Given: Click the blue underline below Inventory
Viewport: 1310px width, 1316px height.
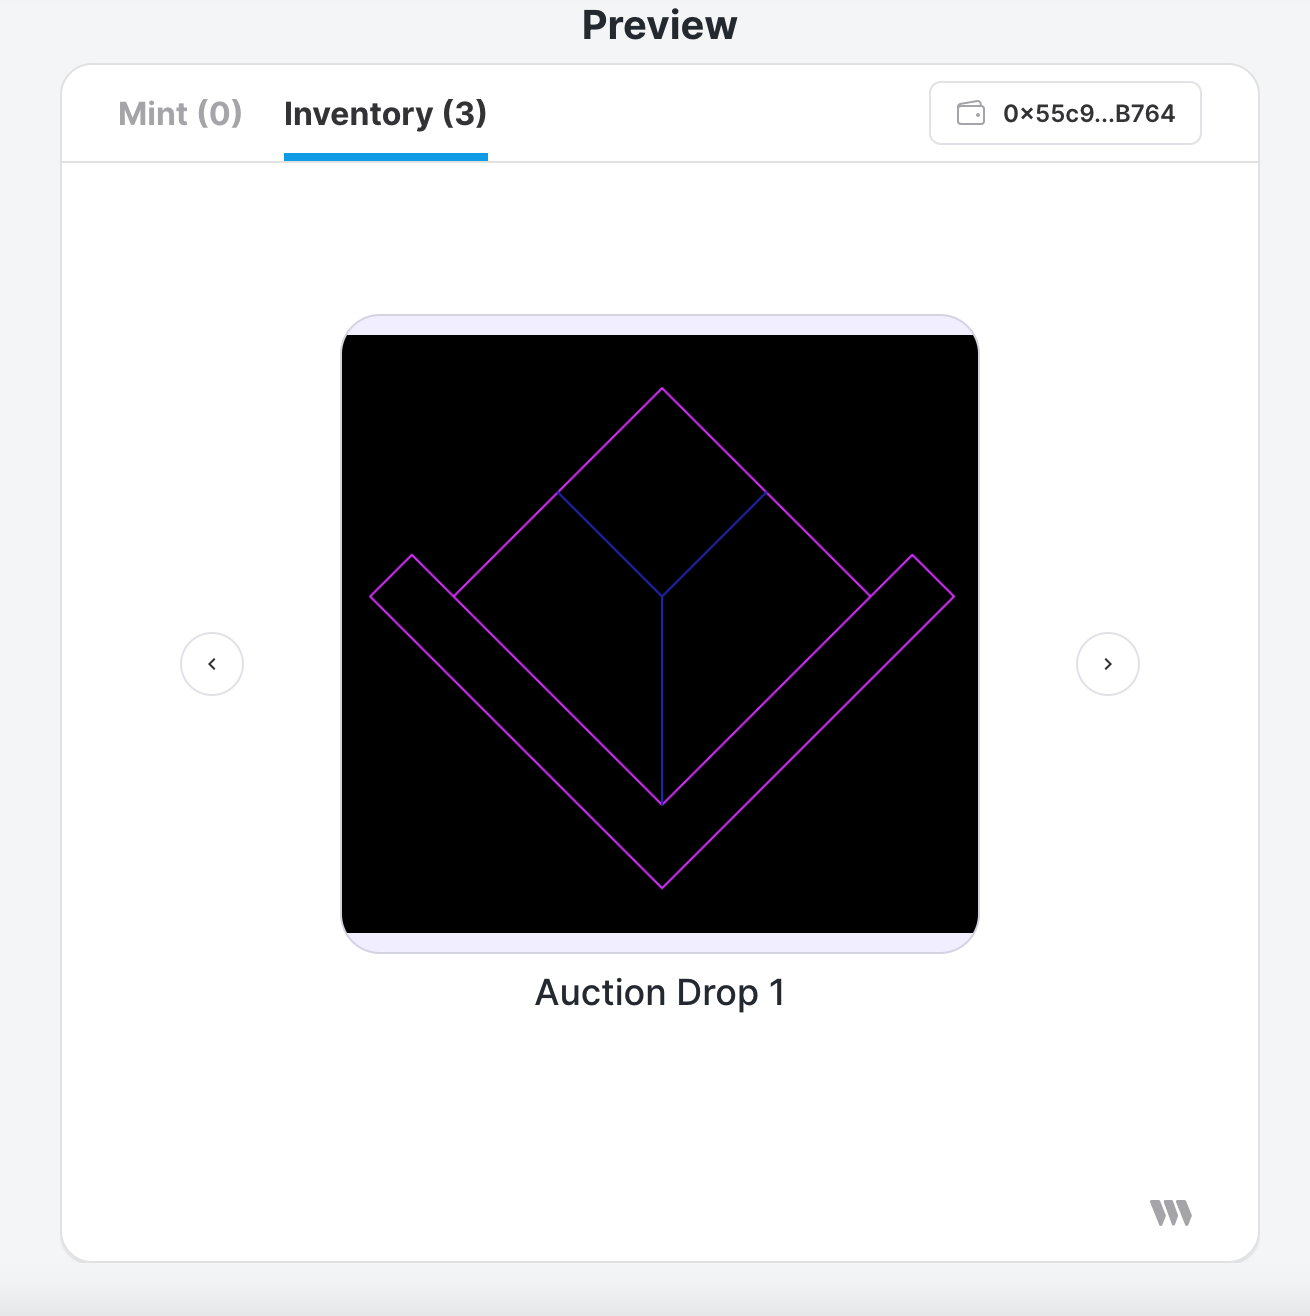Looking at the screenshot, I should click(x=386, y=157).
